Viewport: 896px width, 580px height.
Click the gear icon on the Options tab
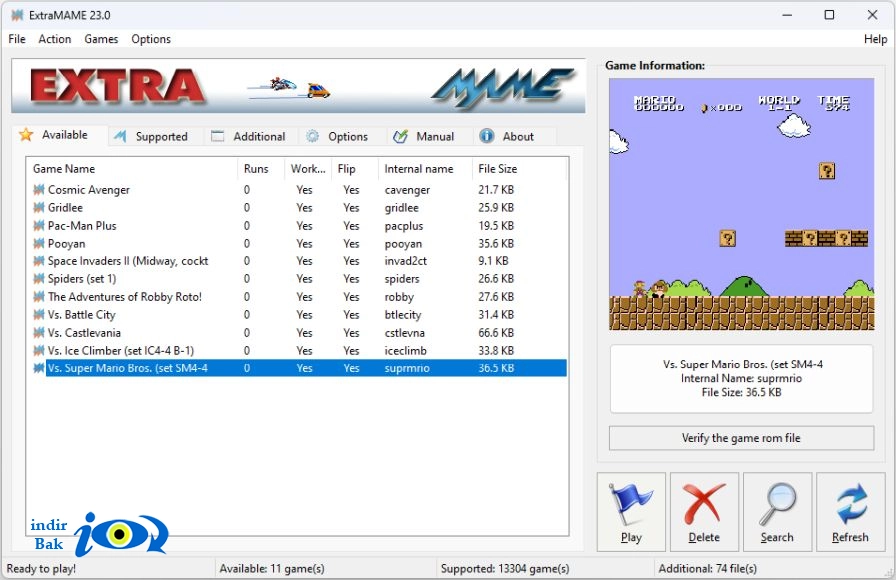(x=312, y=136)
